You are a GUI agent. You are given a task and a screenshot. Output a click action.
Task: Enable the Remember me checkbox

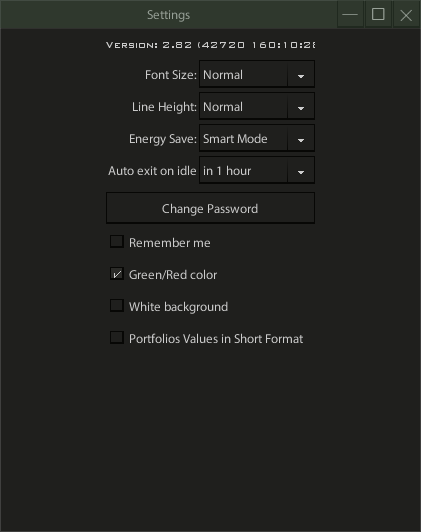[117, 242]
